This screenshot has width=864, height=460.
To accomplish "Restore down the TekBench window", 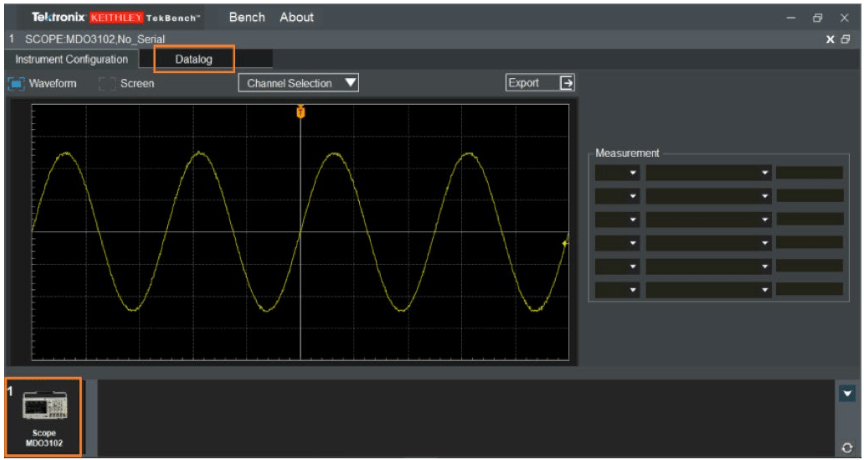I will tap(818, 18).
